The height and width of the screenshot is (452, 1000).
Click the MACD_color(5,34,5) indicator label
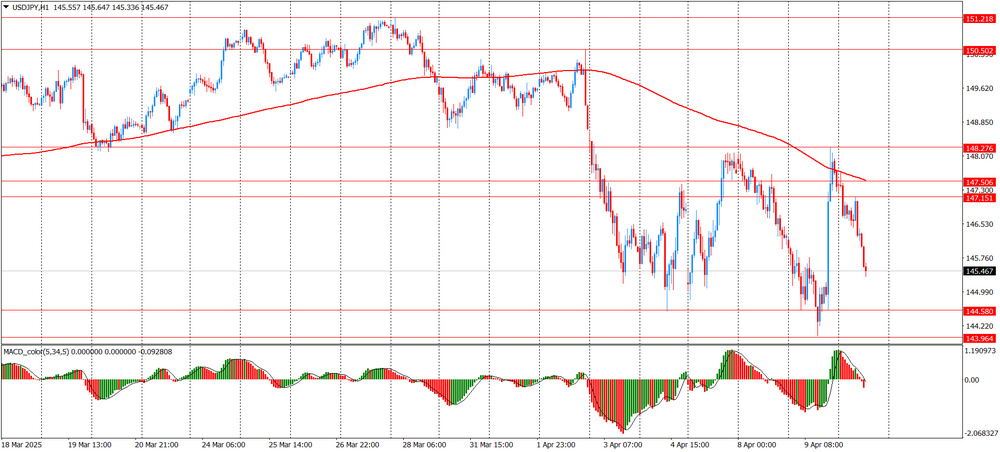tap(34, 351)
